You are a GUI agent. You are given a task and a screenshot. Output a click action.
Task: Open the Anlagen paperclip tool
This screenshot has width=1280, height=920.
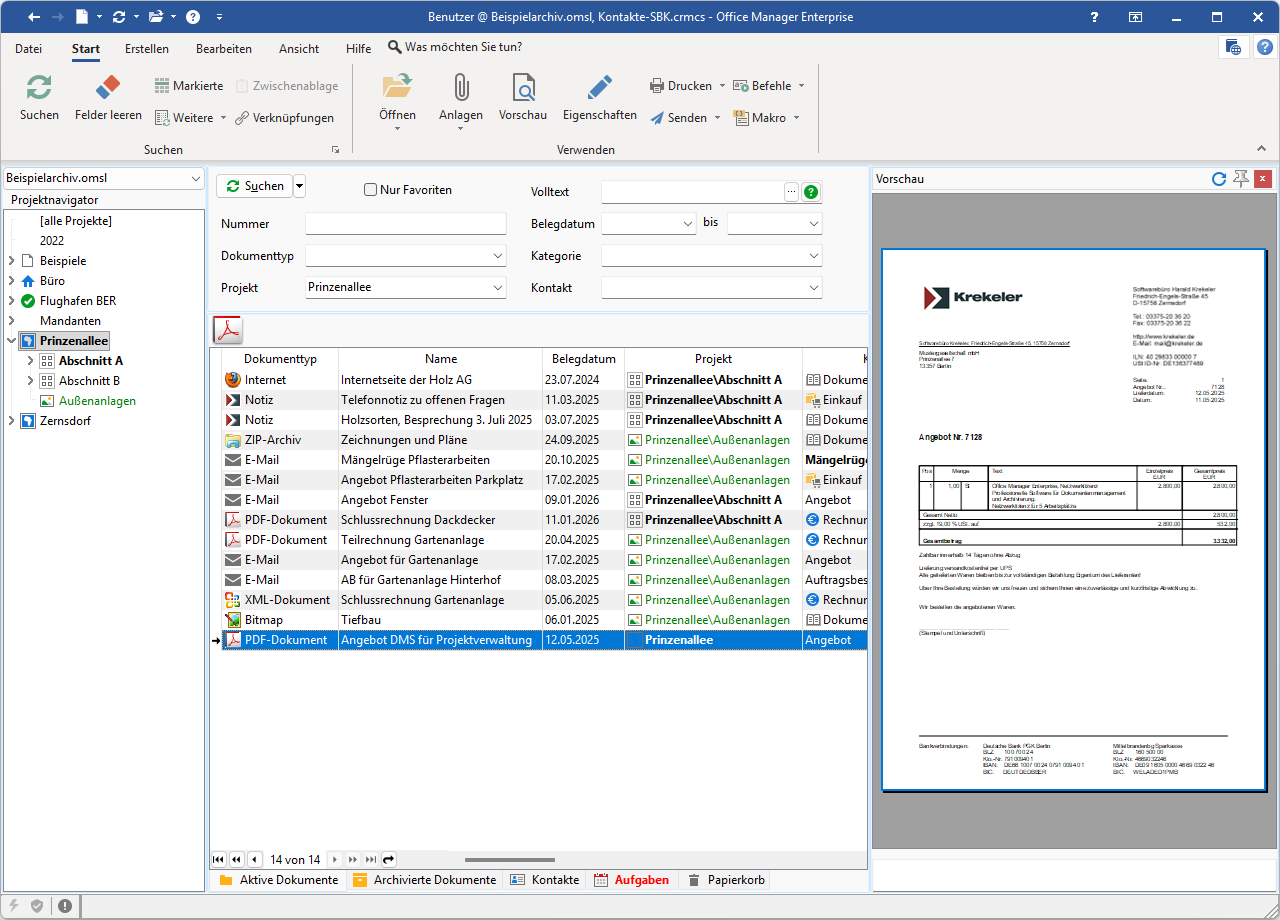[460, 88]
